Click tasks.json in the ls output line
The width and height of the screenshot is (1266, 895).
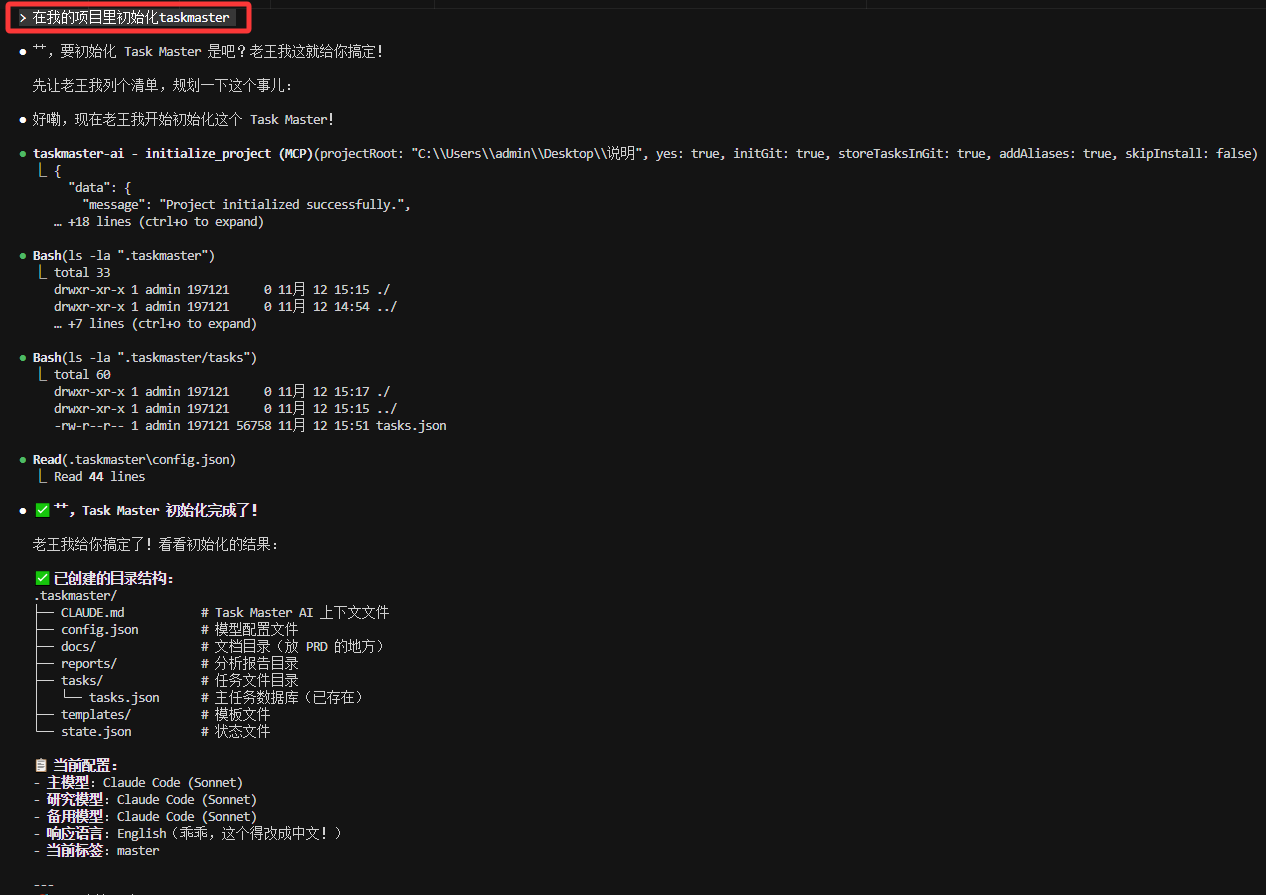point(411,425)
